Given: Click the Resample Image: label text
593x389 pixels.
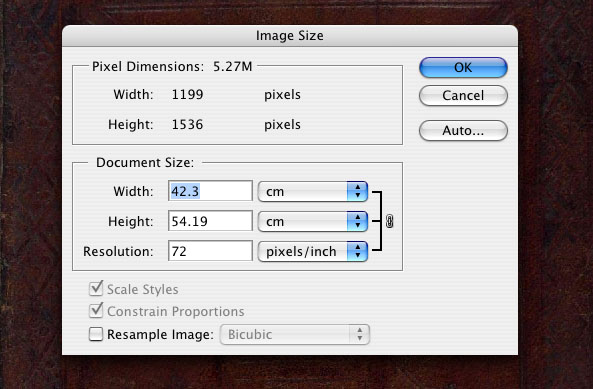Looking at the screenshot, I should [160, 335].
